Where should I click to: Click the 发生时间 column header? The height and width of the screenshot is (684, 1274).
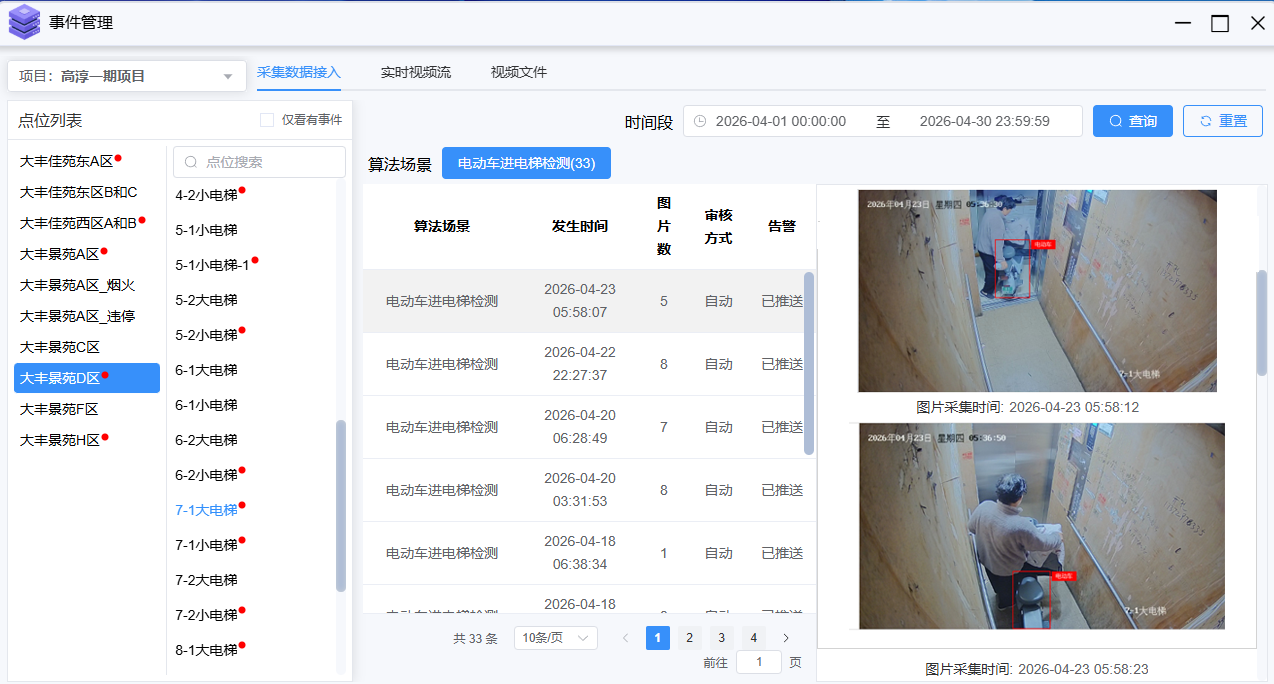pyautogui.click(x=579, y=226)
